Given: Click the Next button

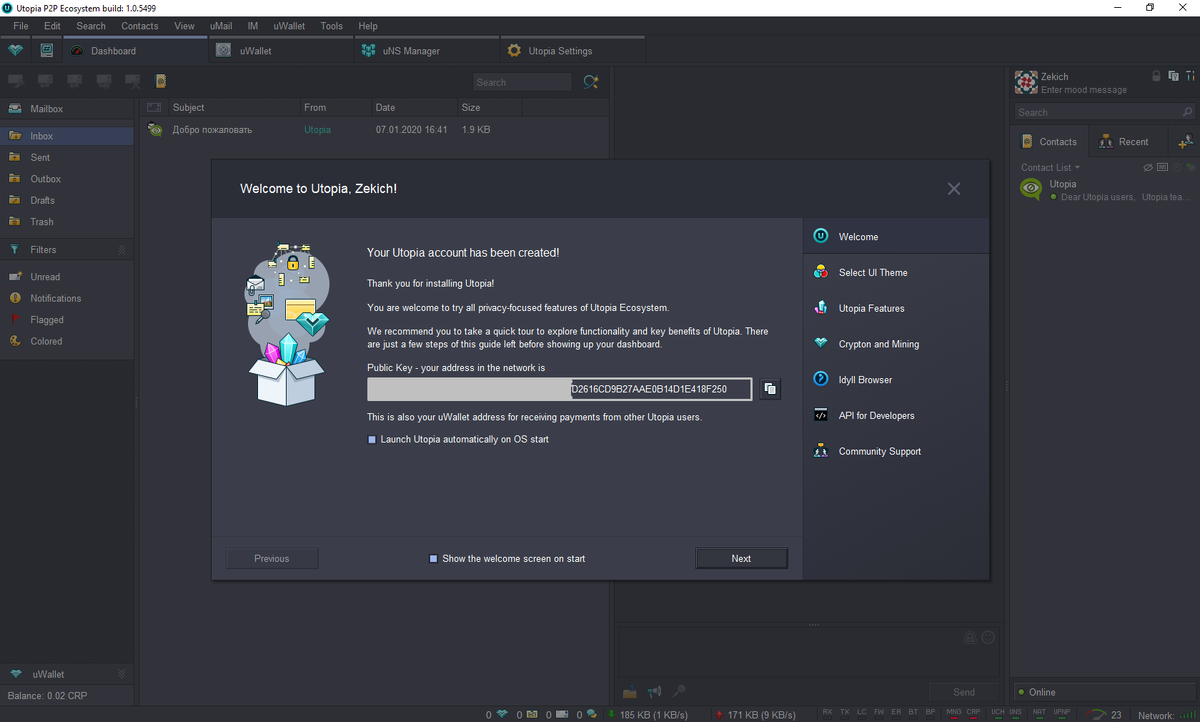Looking at the screenshot, I should point(741,558).
